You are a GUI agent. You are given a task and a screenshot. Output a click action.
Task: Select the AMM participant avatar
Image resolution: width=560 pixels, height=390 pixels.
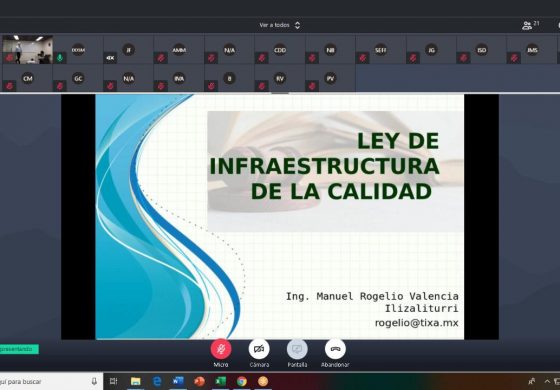point(179,50)
